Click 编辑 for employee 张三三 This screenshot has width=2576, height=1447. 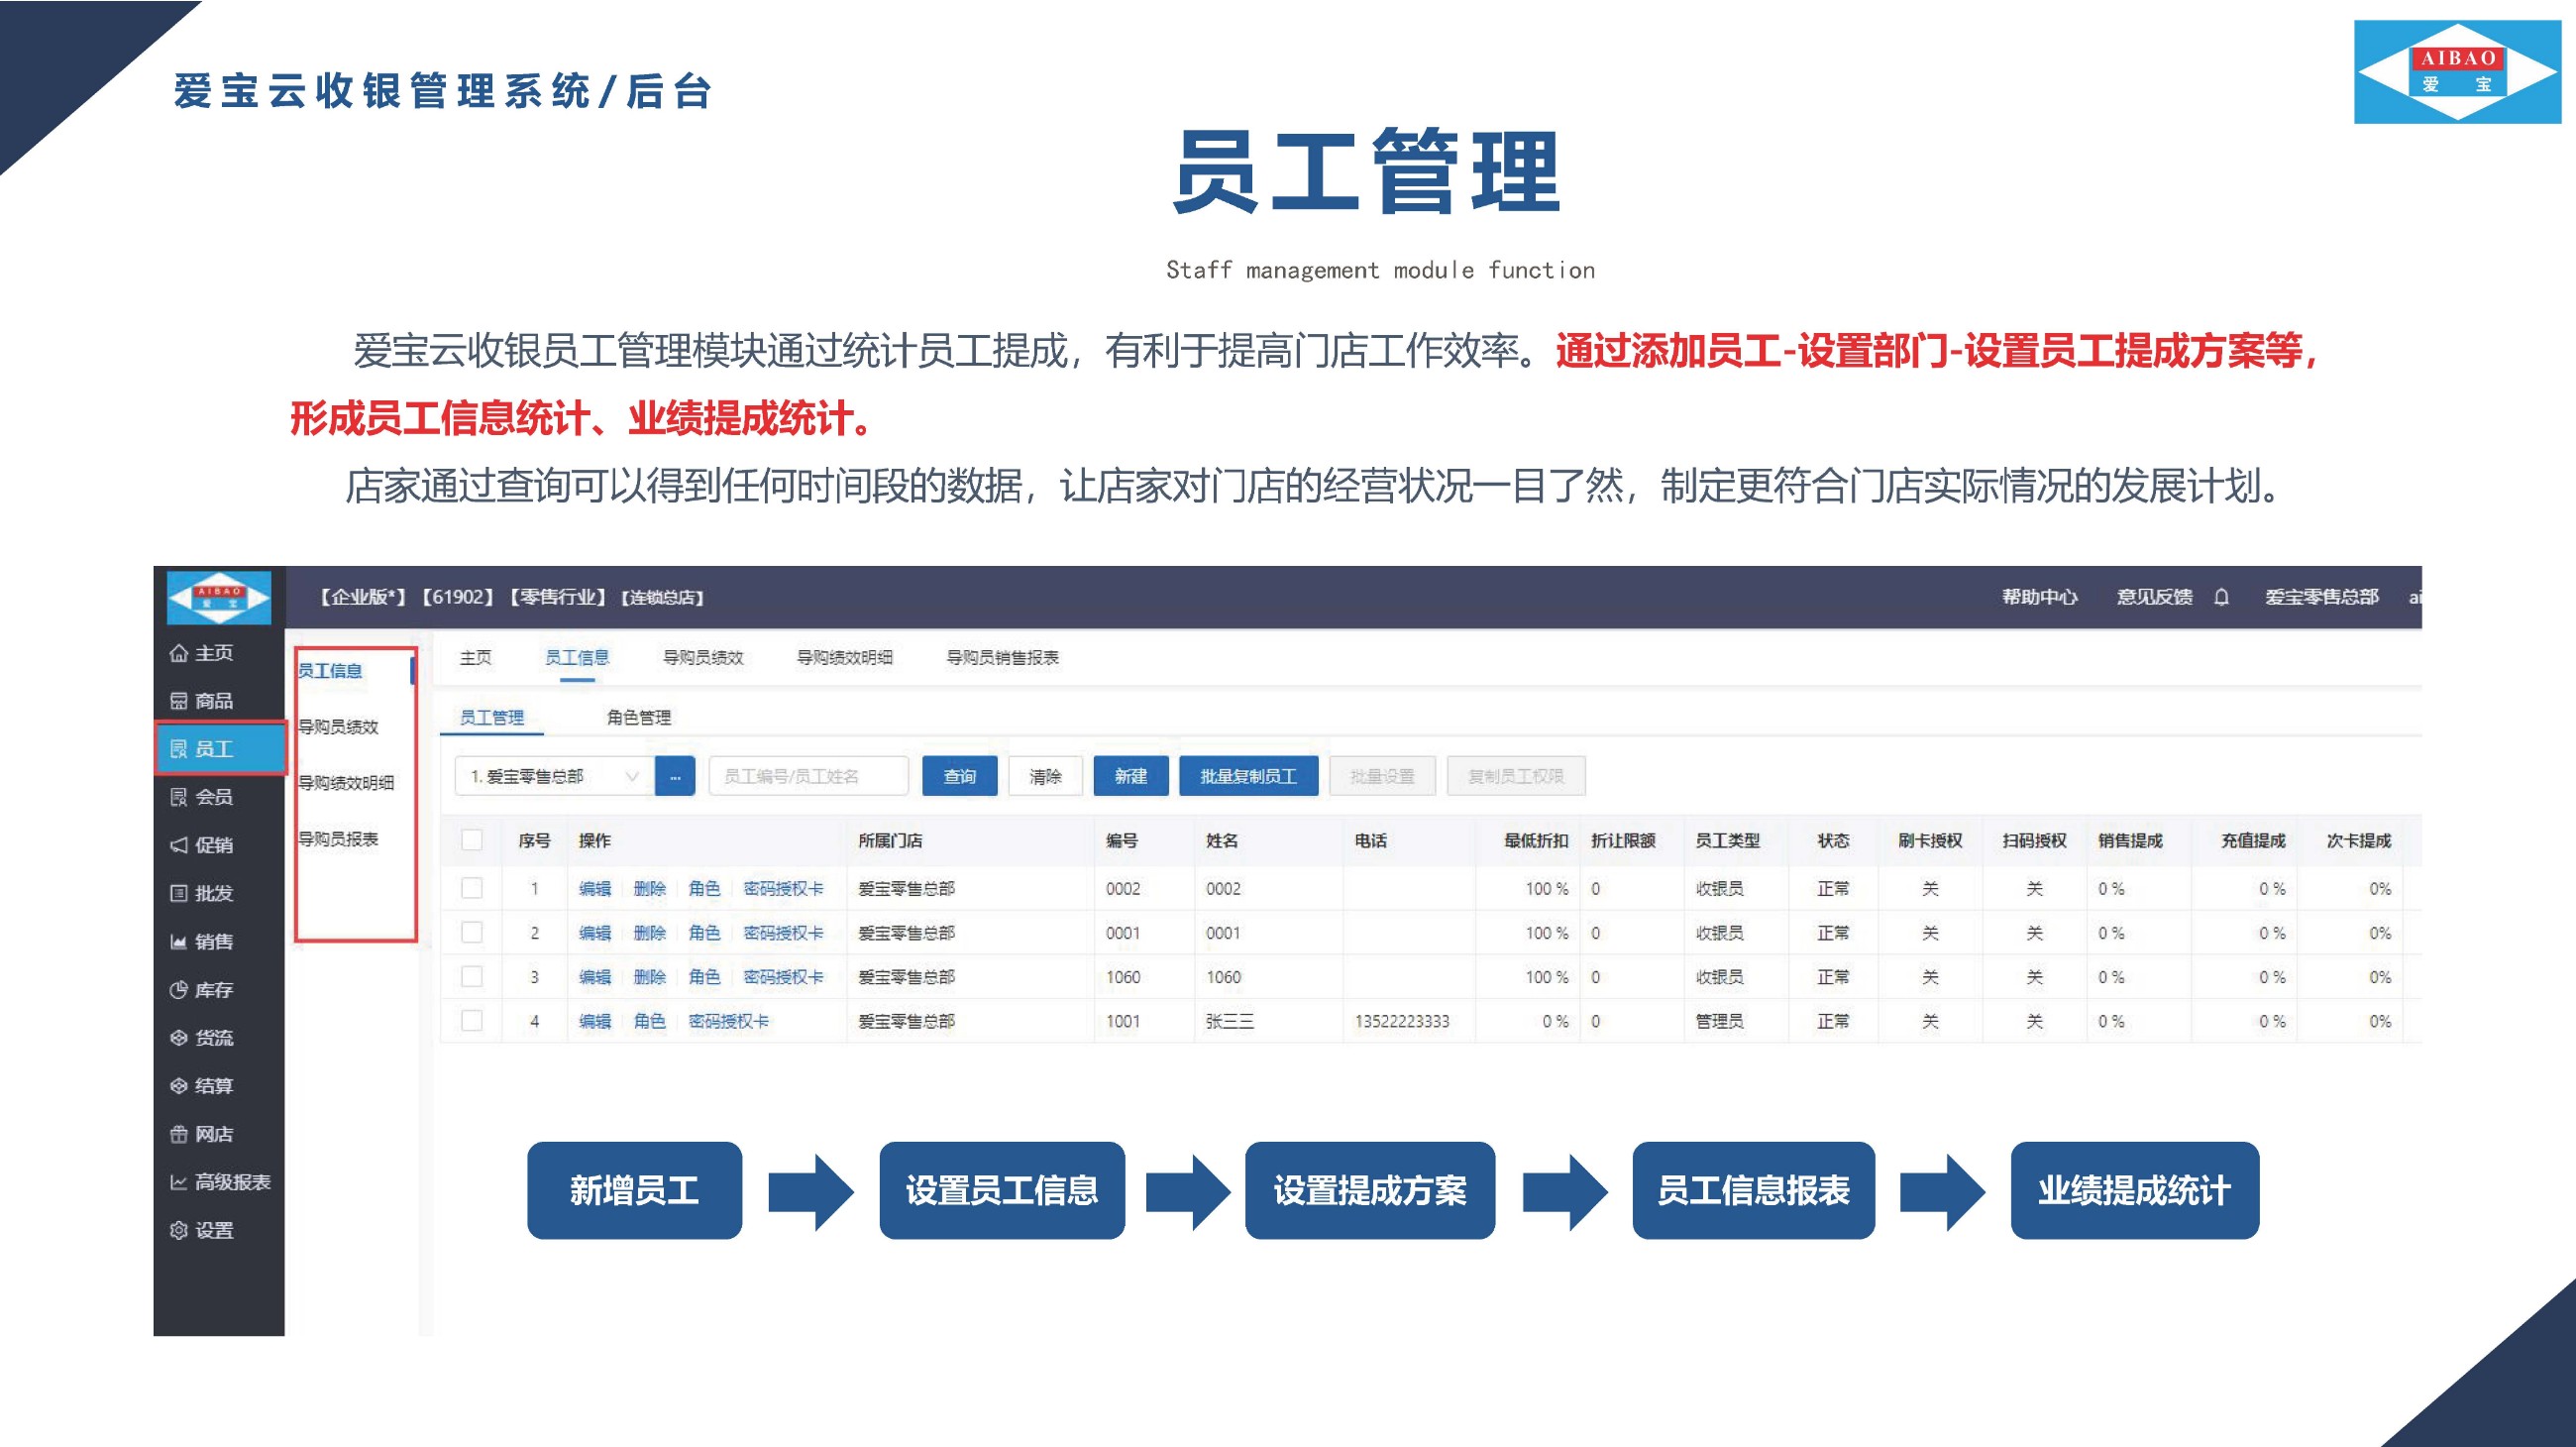595,1021
